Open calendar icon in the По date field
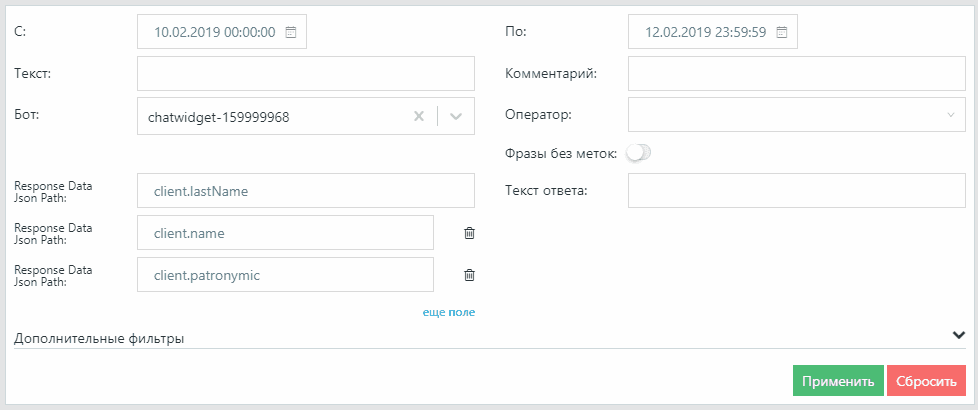978x410 pixels. coord(782,32)
